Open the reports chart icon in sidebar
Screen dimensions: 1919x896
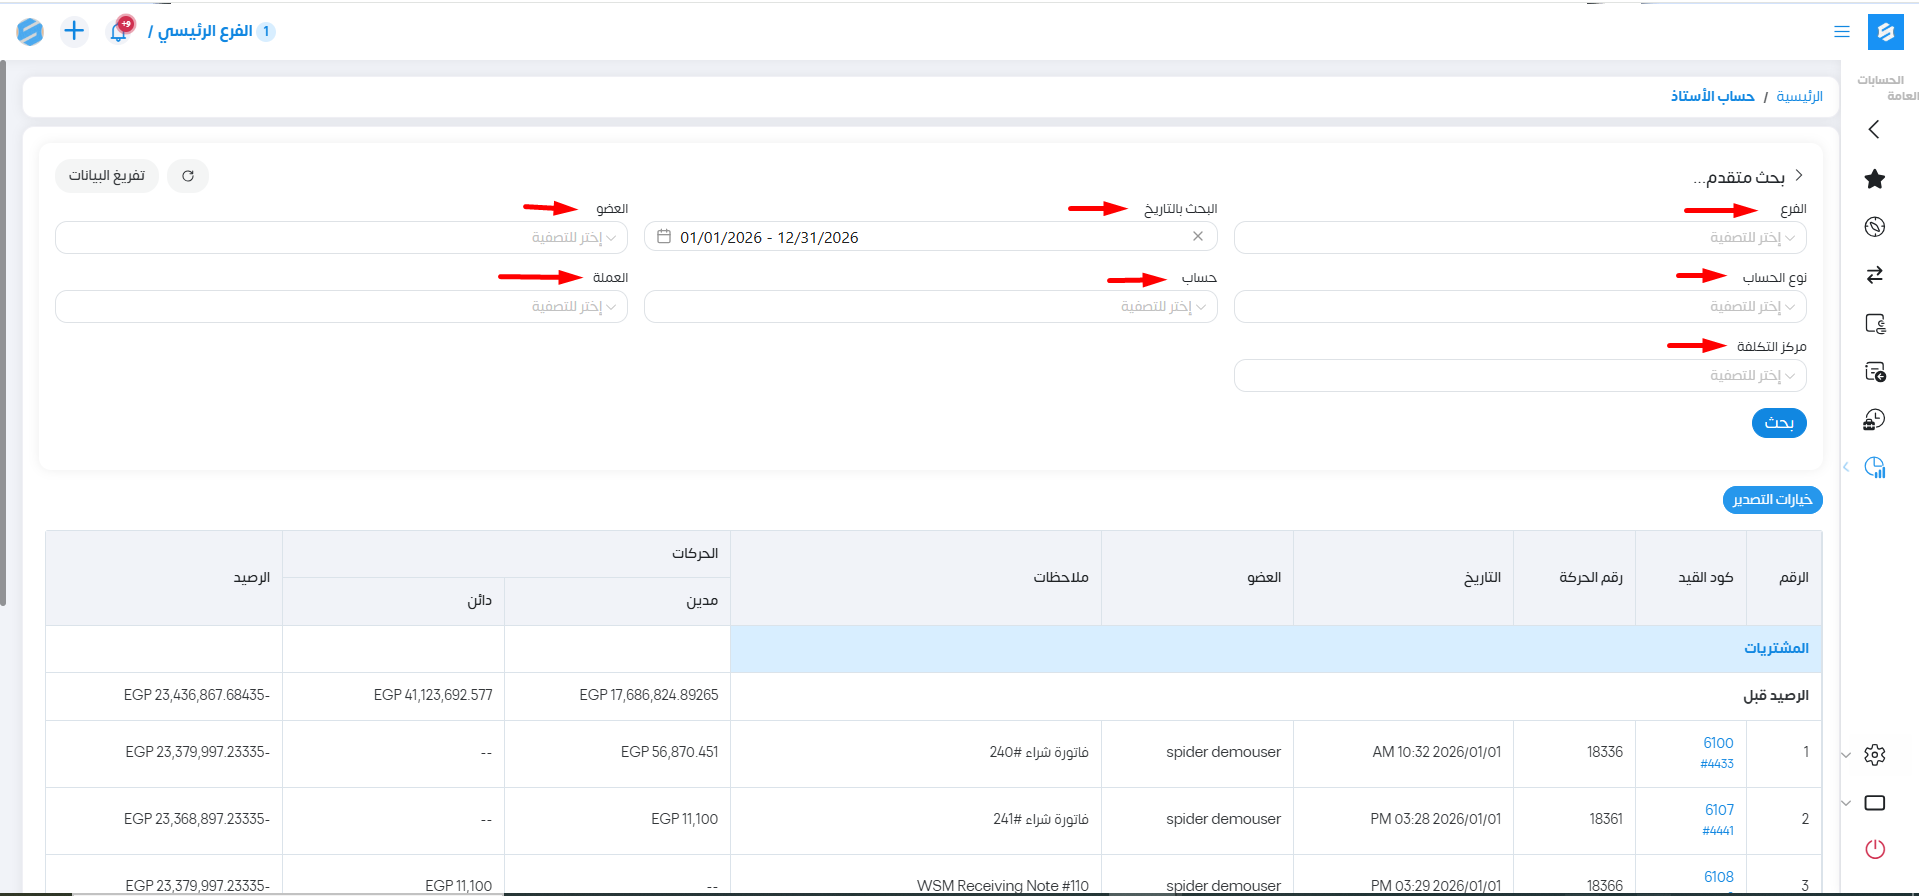[1874, 467]
